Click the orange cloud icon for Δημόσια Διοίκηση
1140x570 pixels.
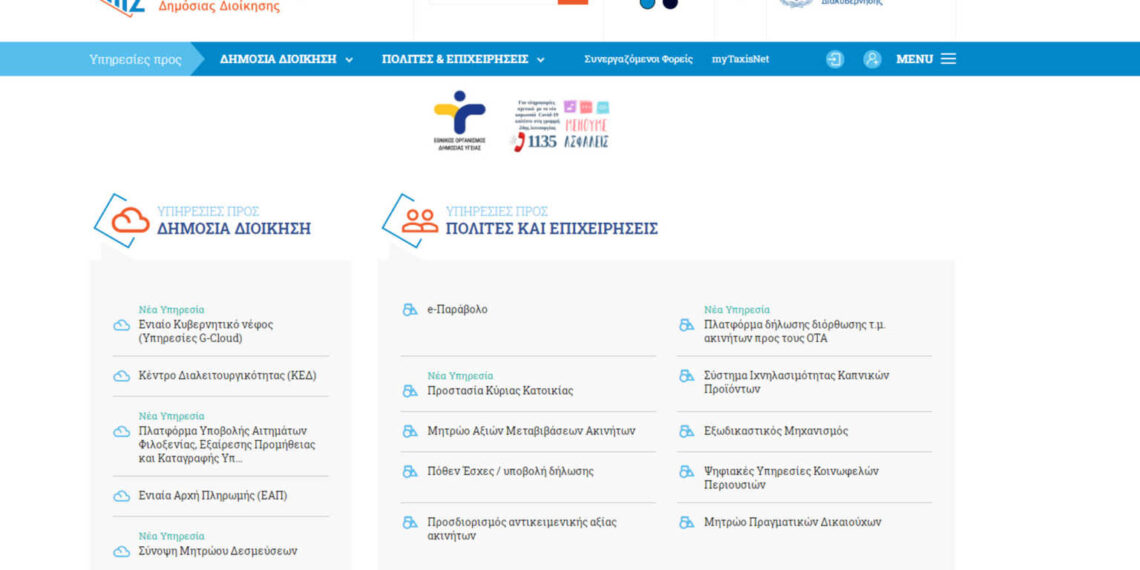[x=129, y=220]
